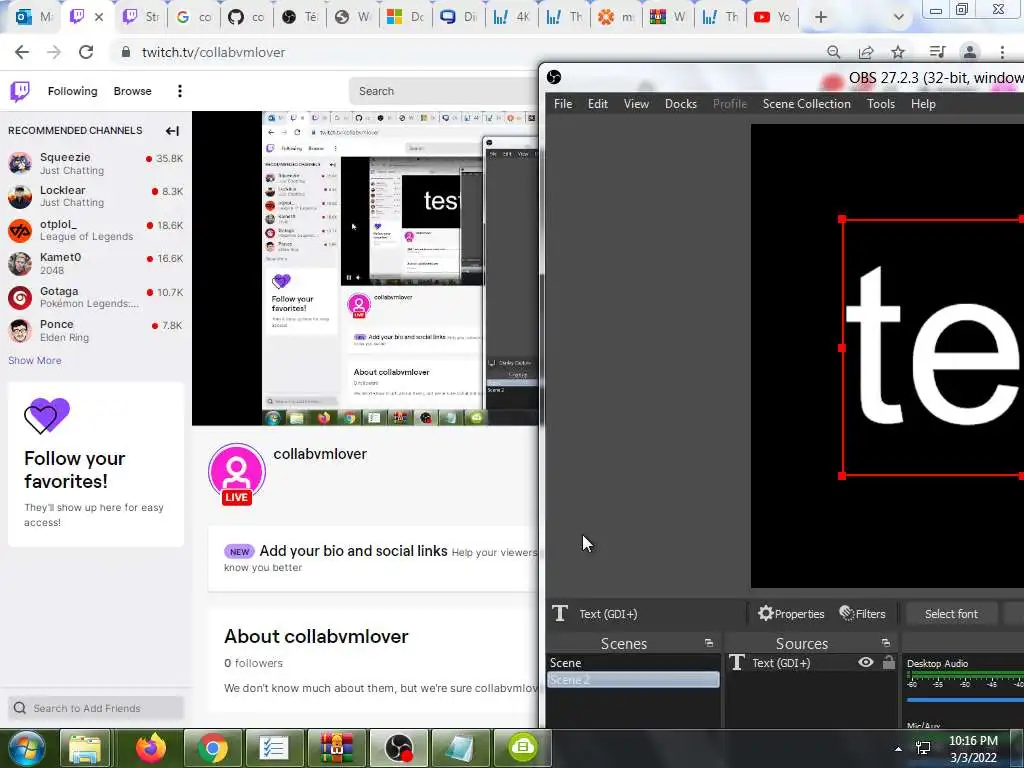Click OBS icon in the taskbar
Screen dimensions: 1024x768
tap(398, 748)
